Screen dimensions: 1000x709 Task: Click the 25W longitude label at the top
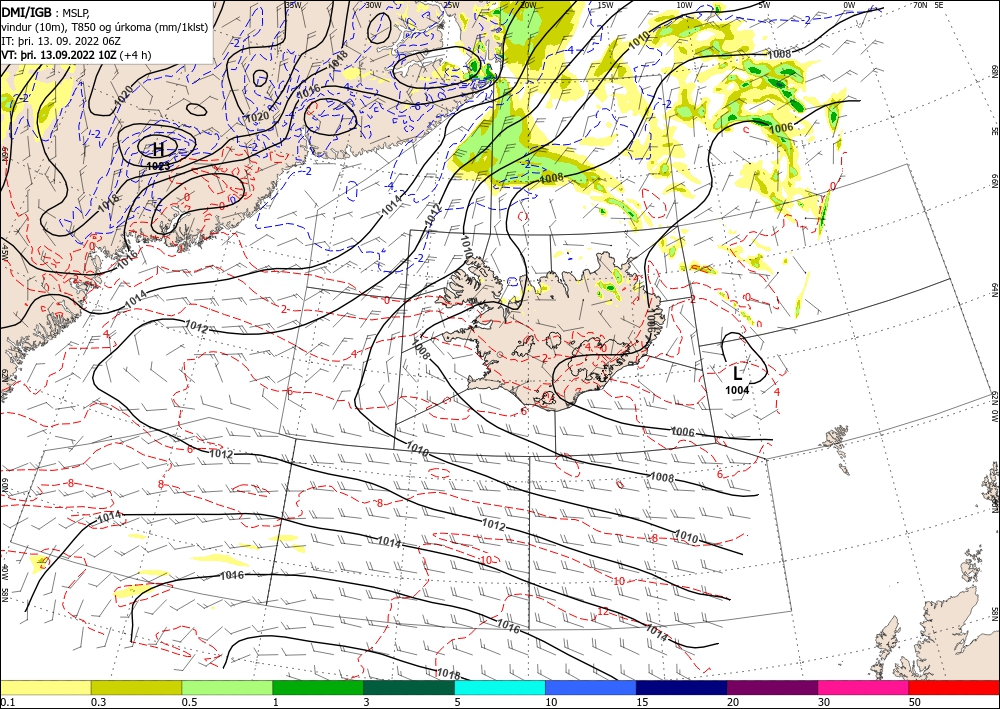(x=450, y=4)
